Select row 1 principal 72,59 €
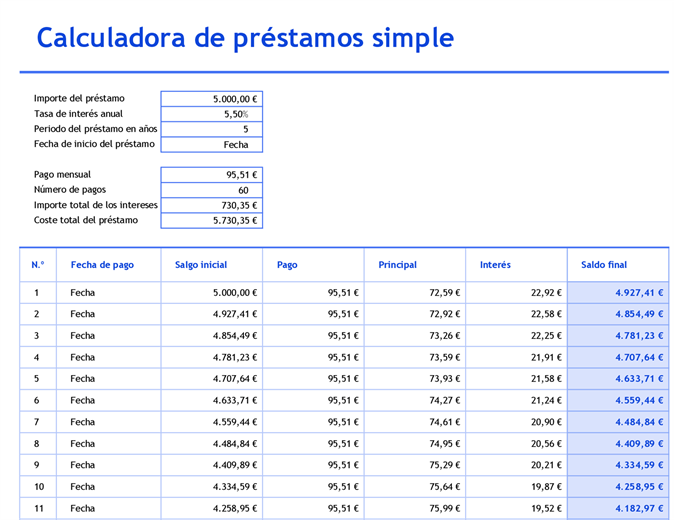The image size is (675, 520). 415,293
